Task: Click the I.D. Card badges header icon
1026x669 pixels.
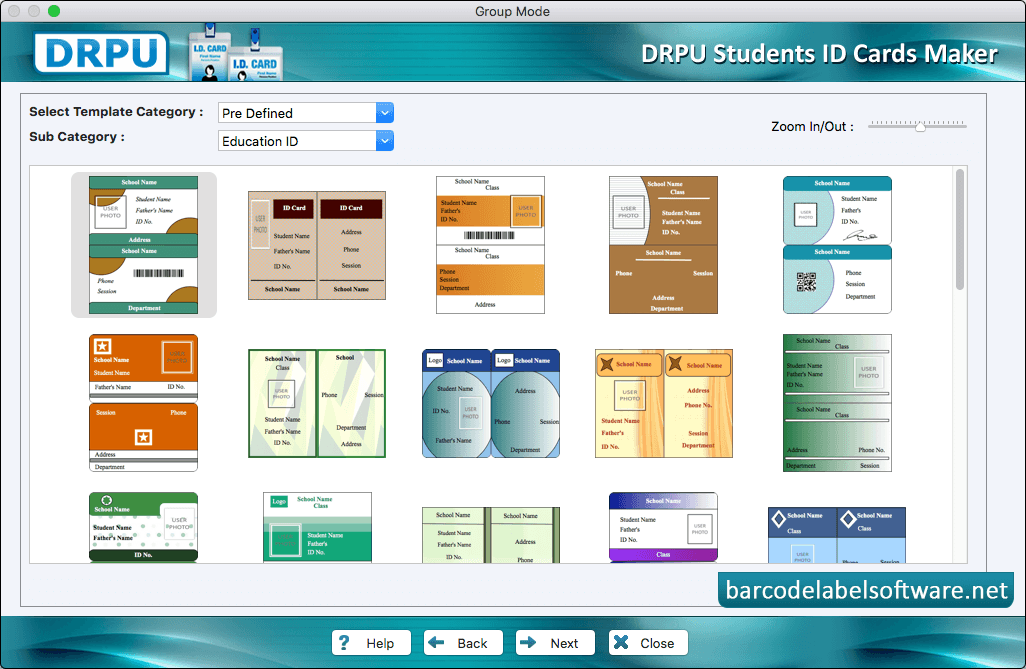Action: tap(236, 53)
